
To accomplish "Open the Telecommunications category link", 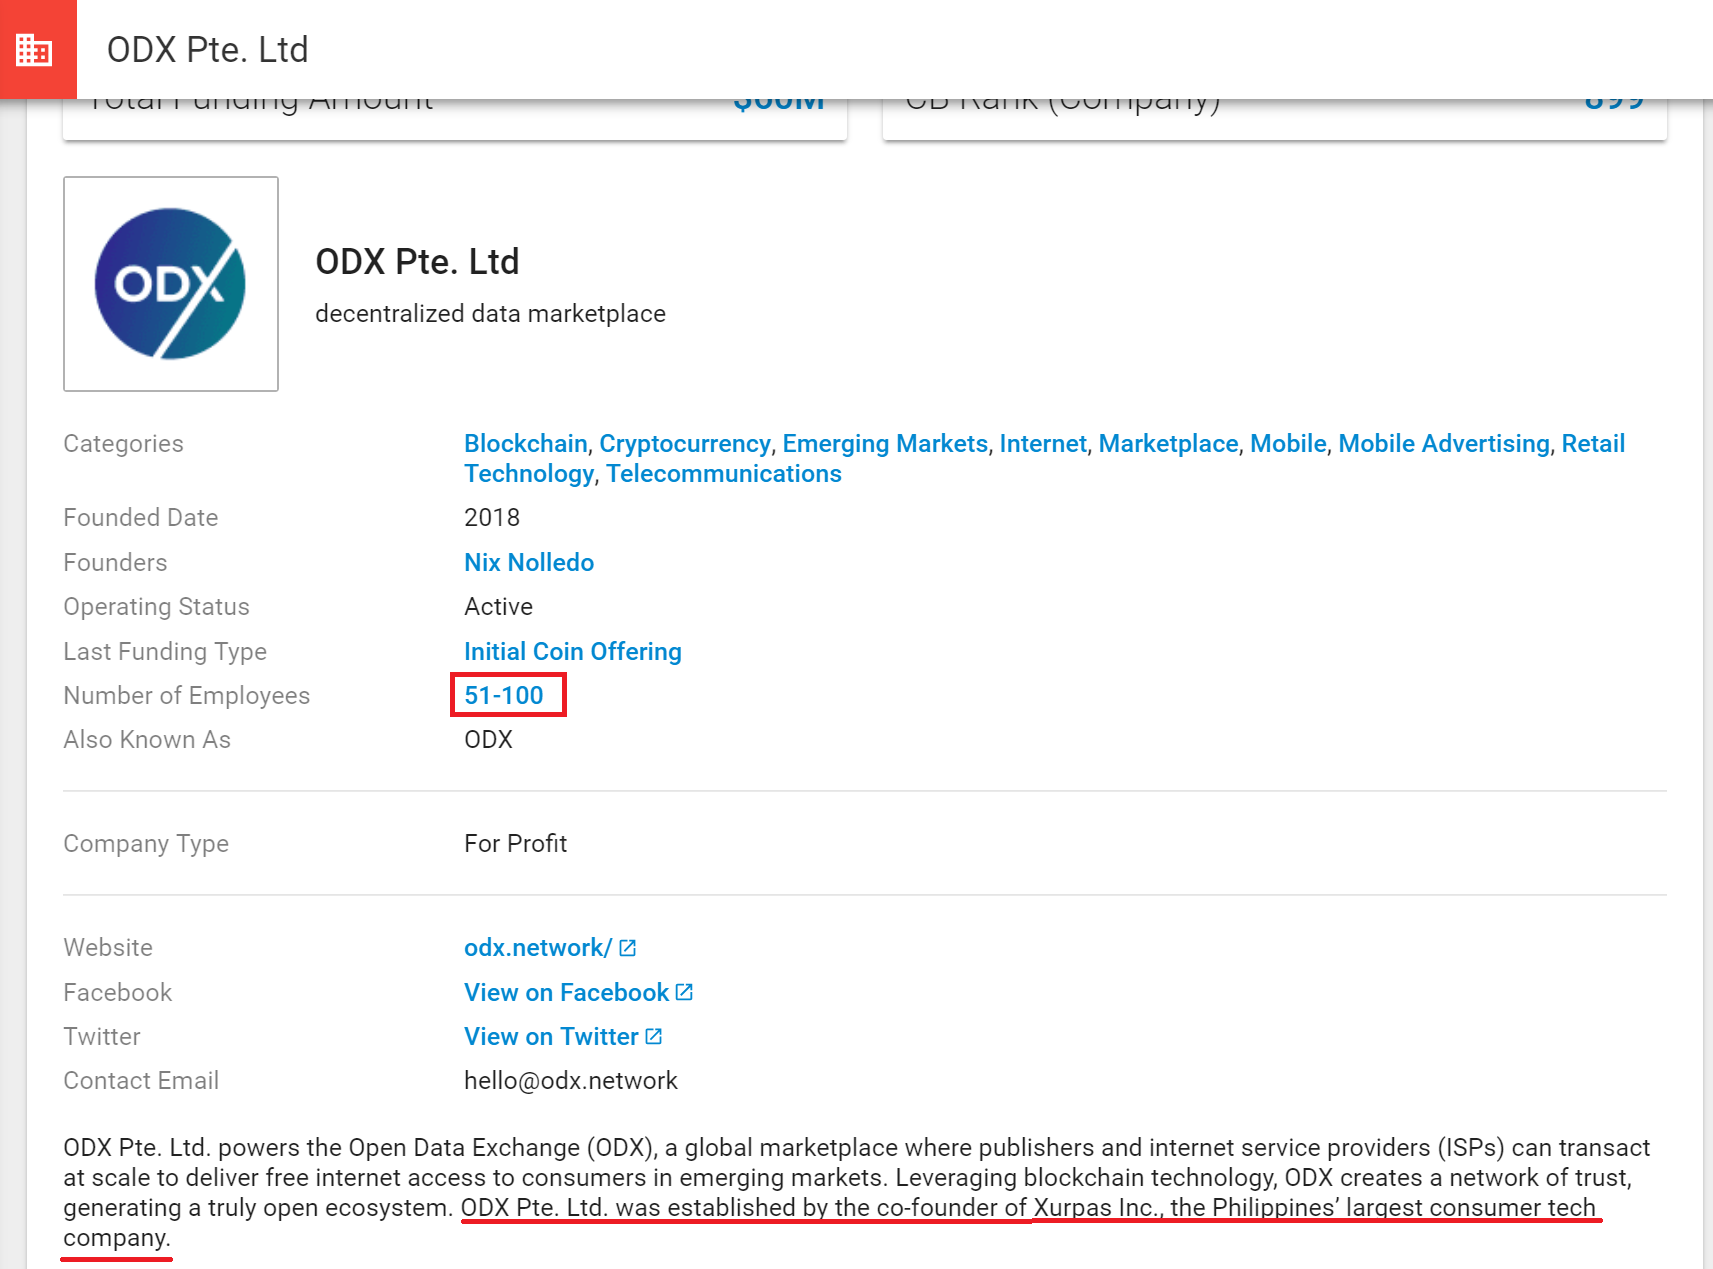I will [724, 474].
